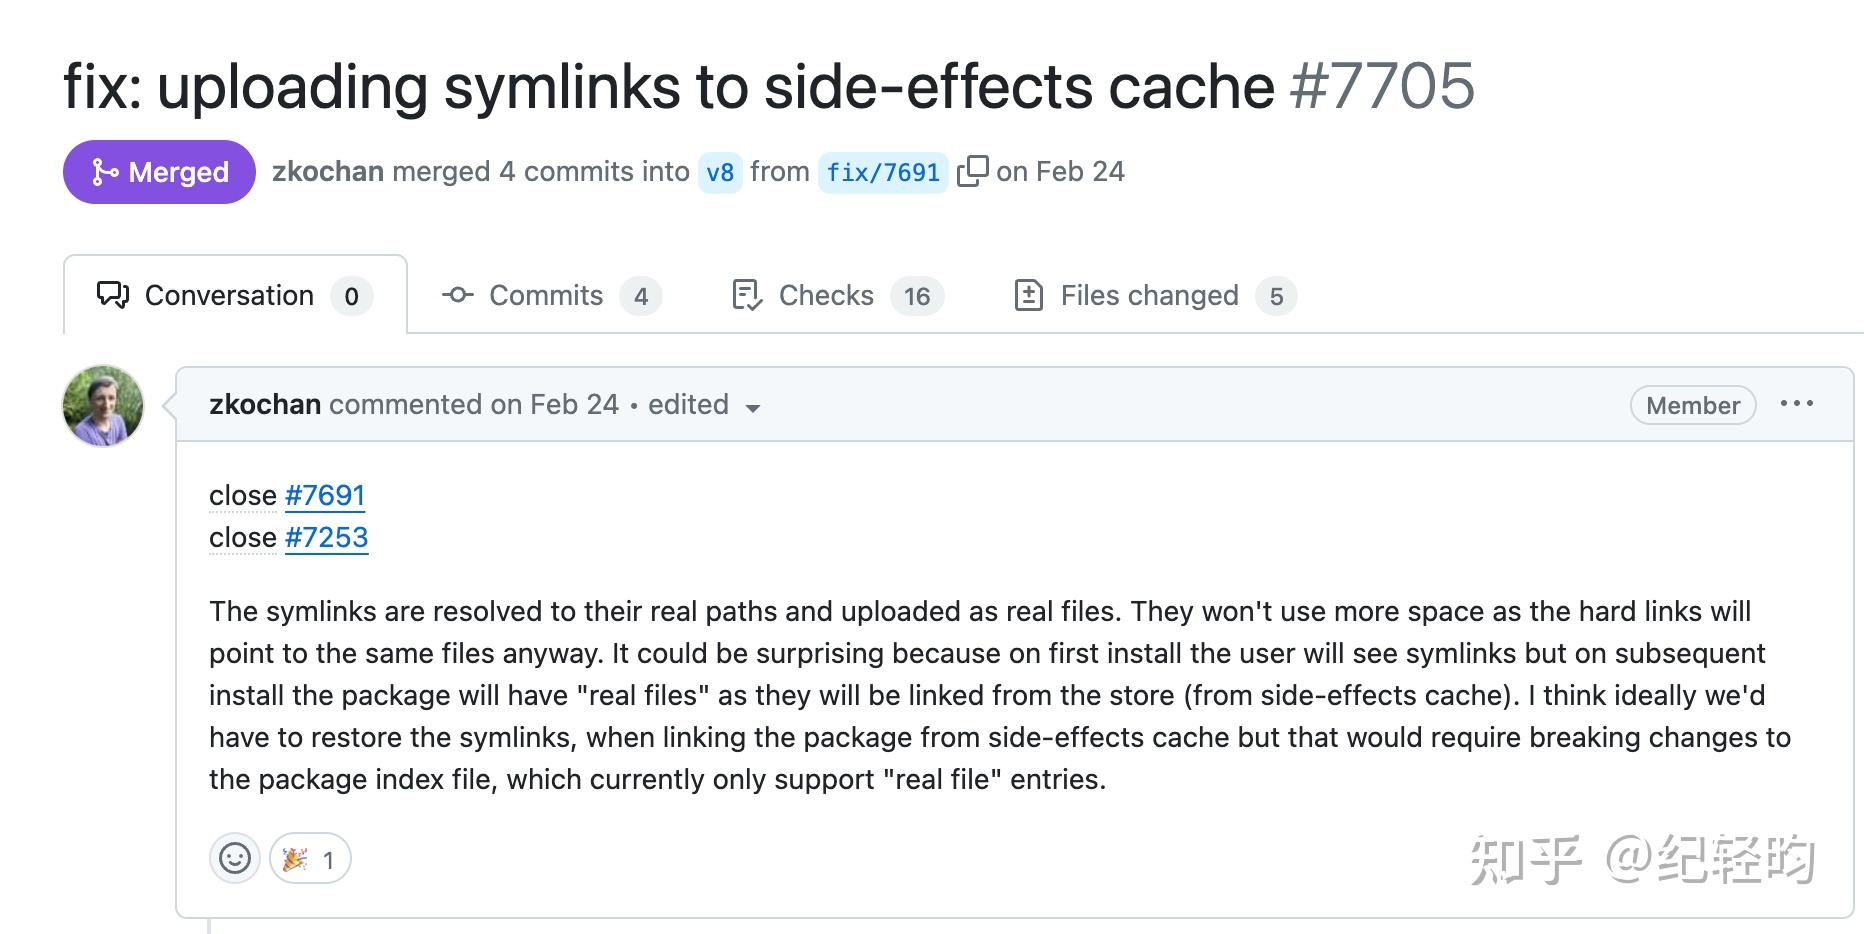The height and width of the screenshot is (934, 1864).
Task: Open linked issue #7691
Action: tap(325, 495)
